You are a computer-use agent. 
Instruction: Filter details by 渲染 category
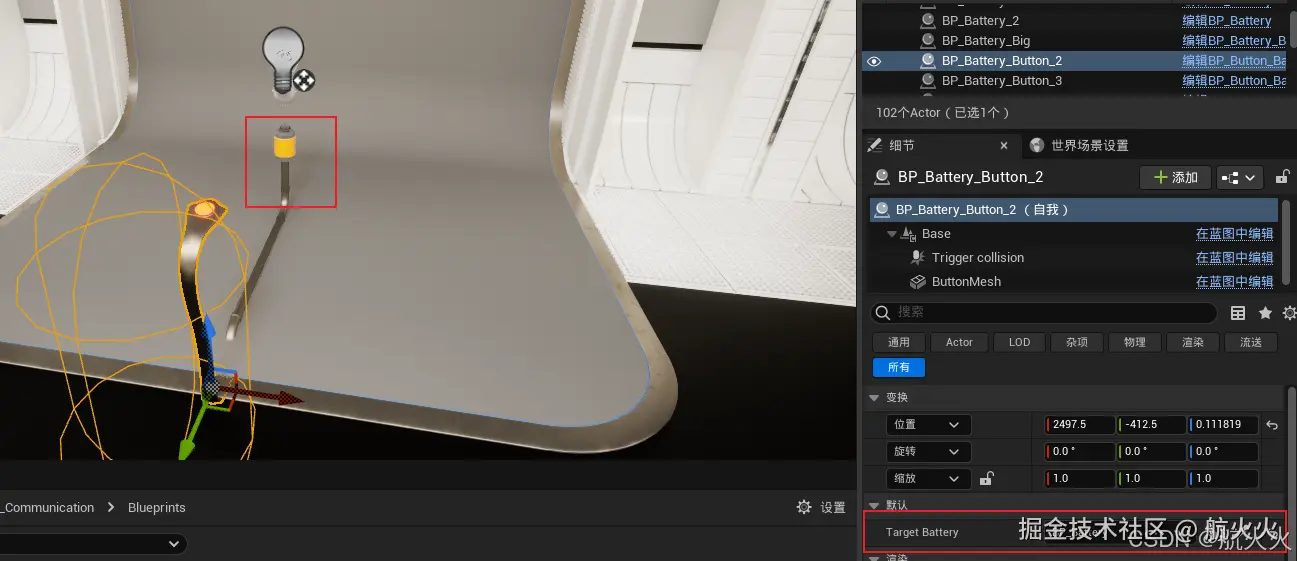(1193, 342)
